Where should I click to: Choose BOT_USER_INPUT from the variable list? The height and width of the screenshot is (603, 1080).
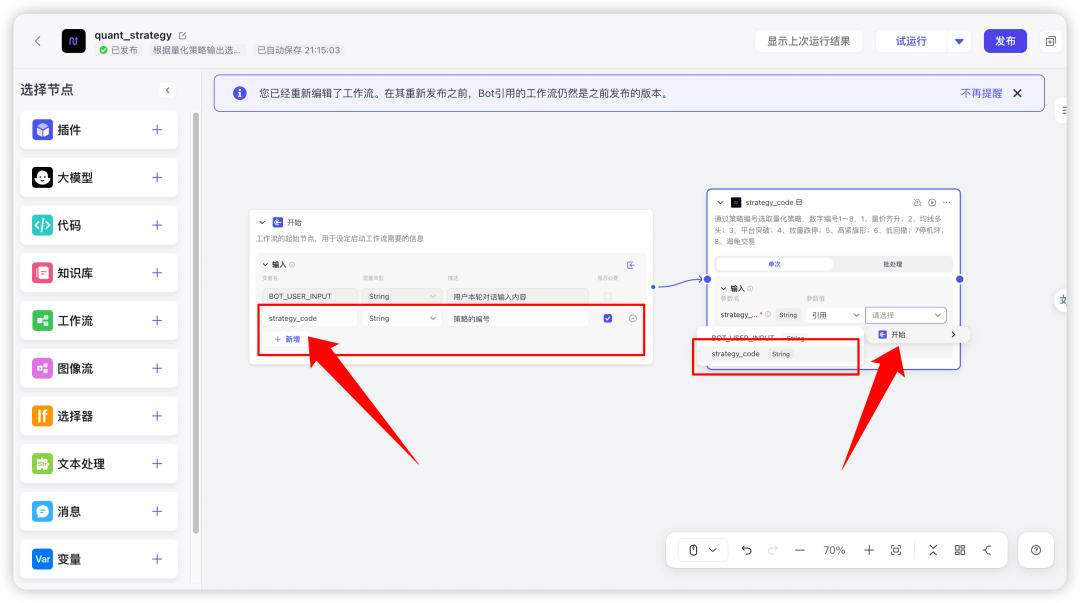pos(776,338)
